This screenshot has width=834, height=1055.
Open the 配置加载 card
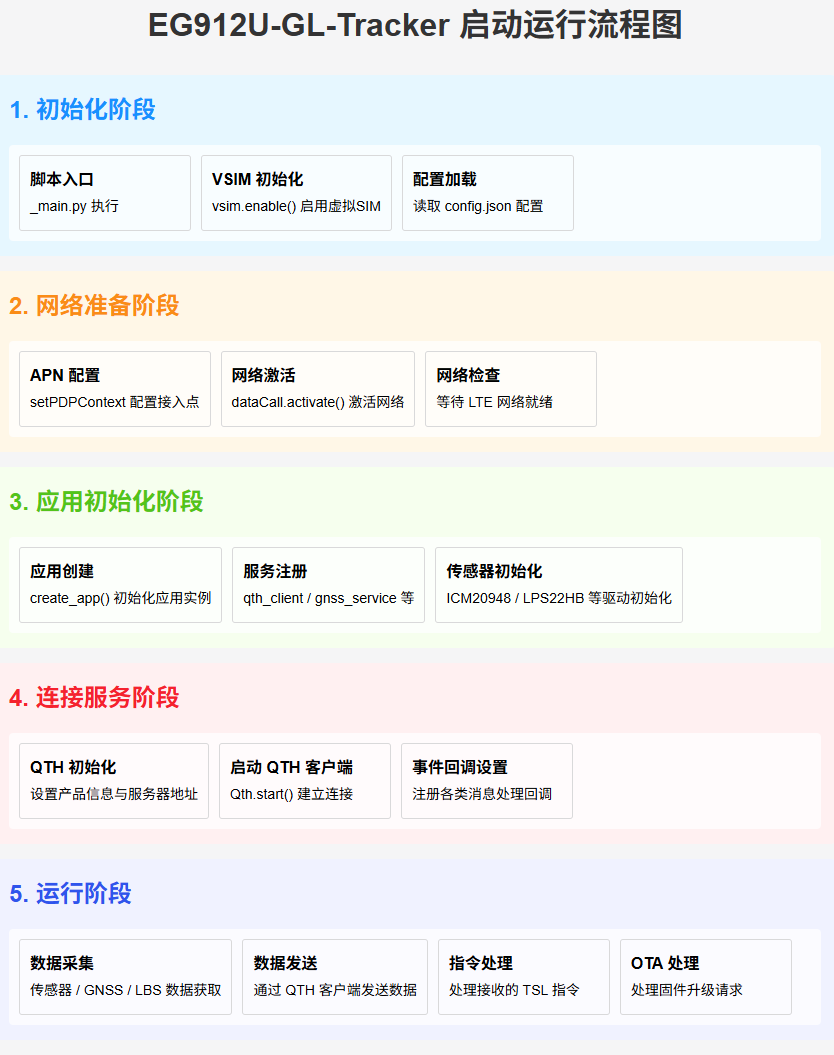pos(487,193)
